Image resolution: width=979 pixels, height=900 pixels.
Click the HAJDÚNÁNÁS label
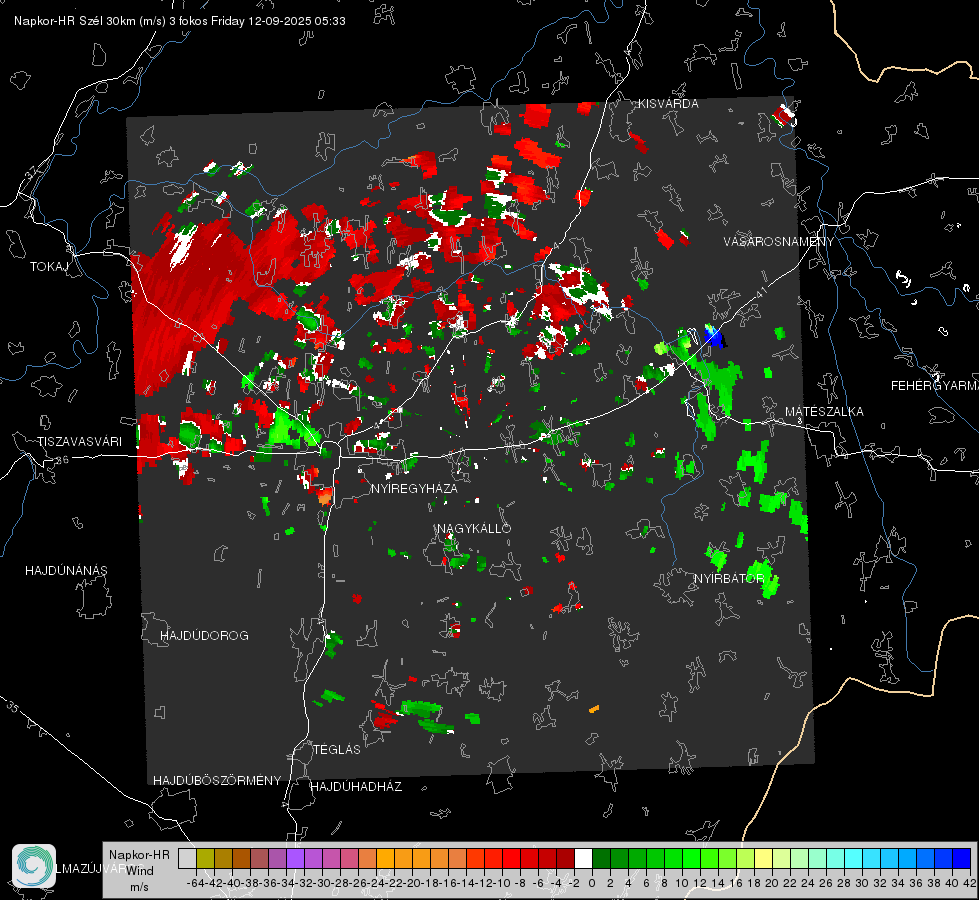[x=66, y=571]
